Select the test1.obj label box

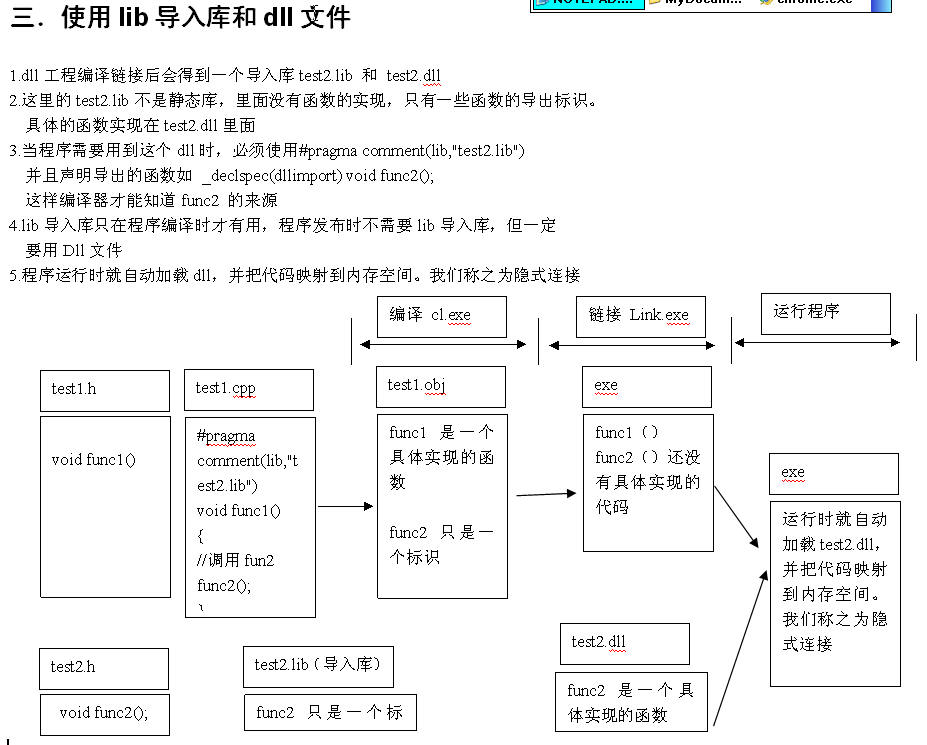(441, 387)
